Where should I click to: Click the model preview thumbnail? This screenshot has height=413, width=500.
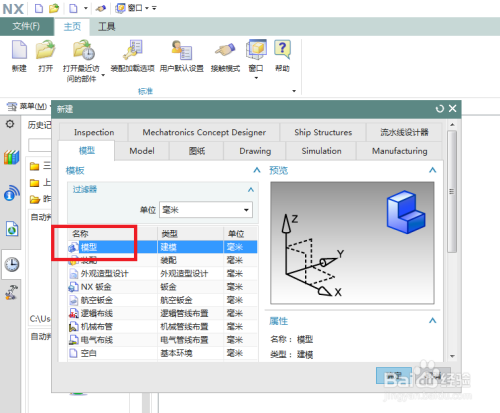pyautogui.click(x=352, y=243)
